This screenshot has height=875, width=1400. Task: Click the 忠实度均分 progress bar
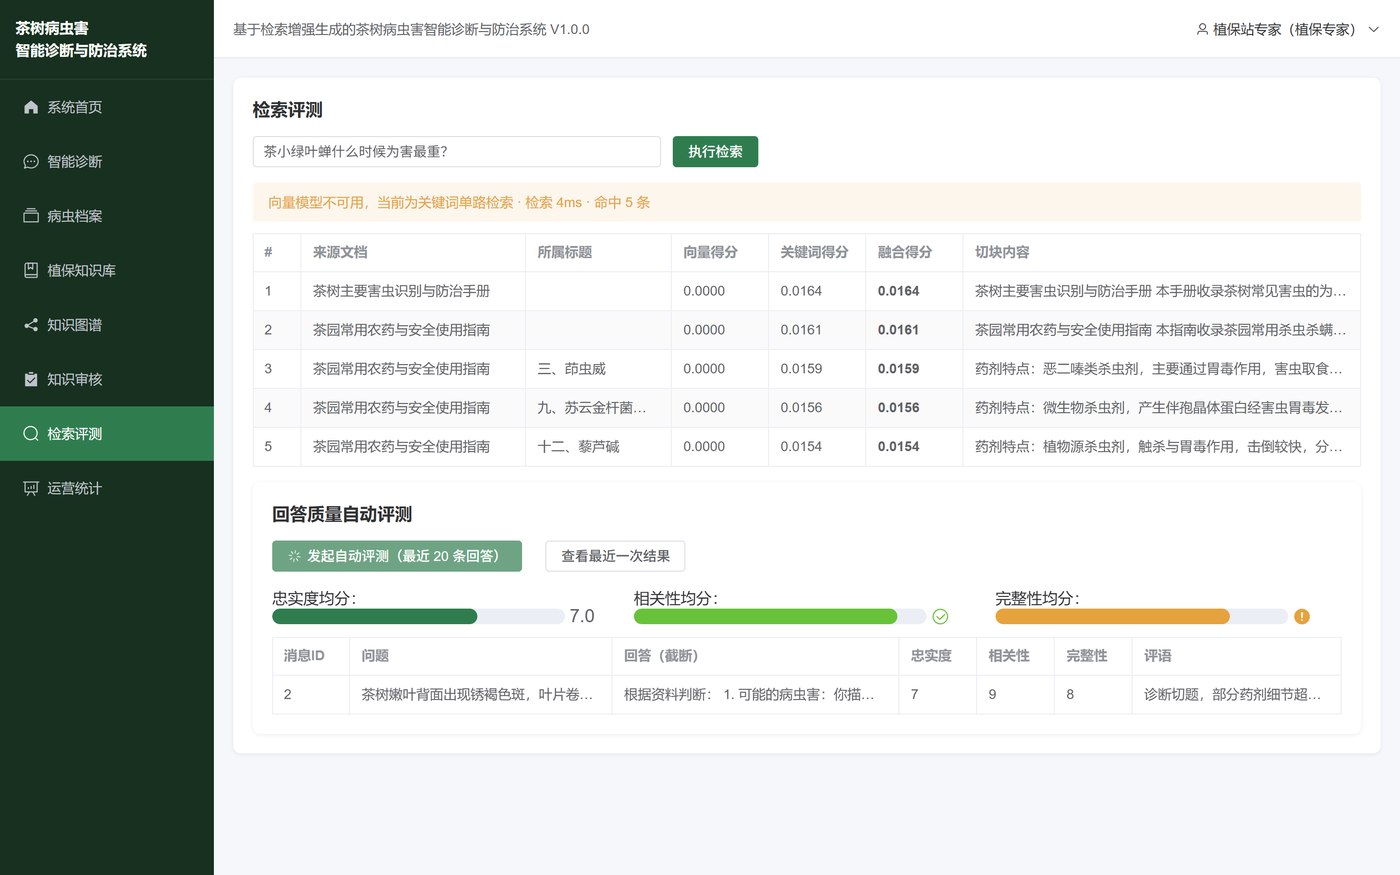(x=418, y=616)
